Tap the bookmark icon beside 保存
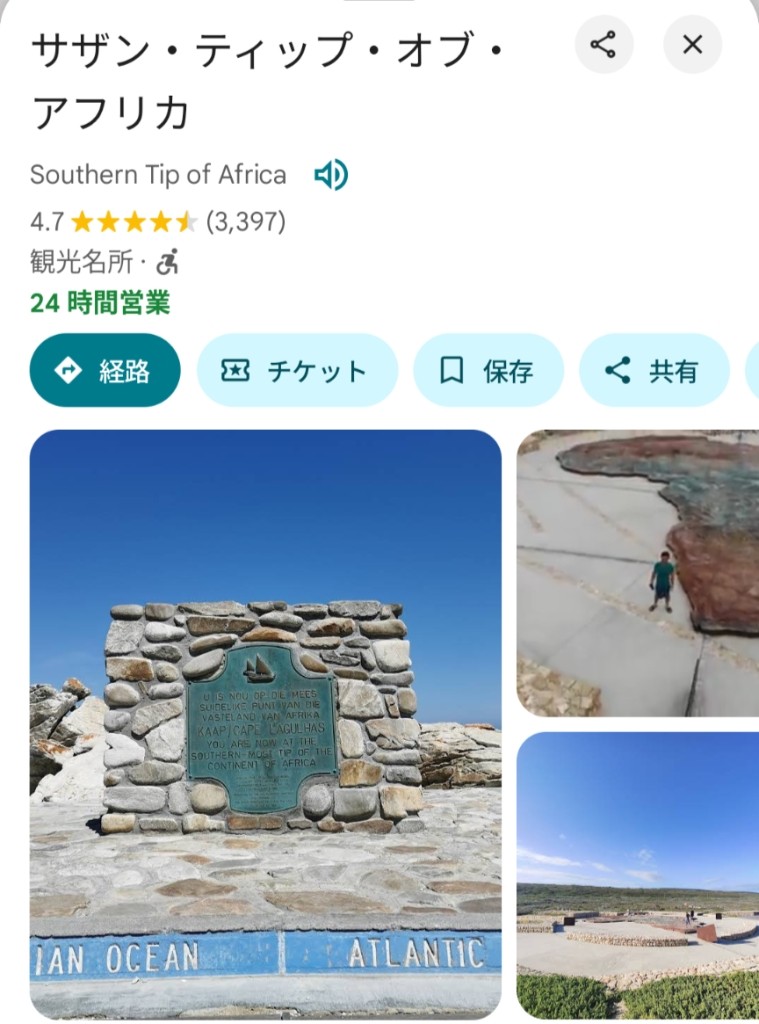 451,370
